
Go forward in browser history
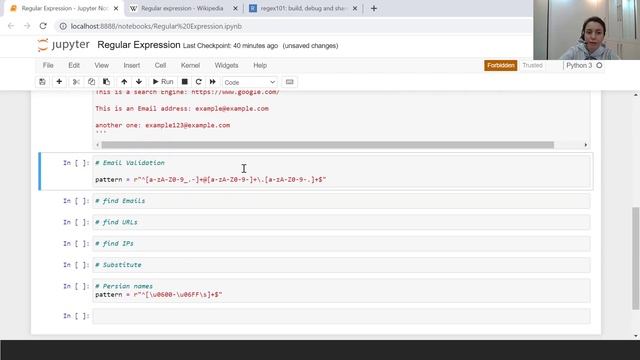point(27,26)
